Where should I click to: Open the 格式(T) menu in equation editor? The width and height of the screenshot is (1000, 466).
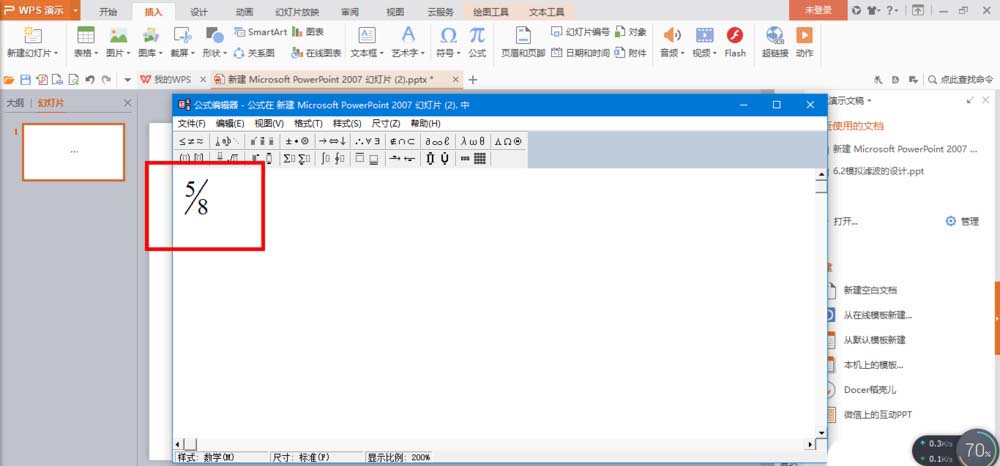[x=309, y=124]
